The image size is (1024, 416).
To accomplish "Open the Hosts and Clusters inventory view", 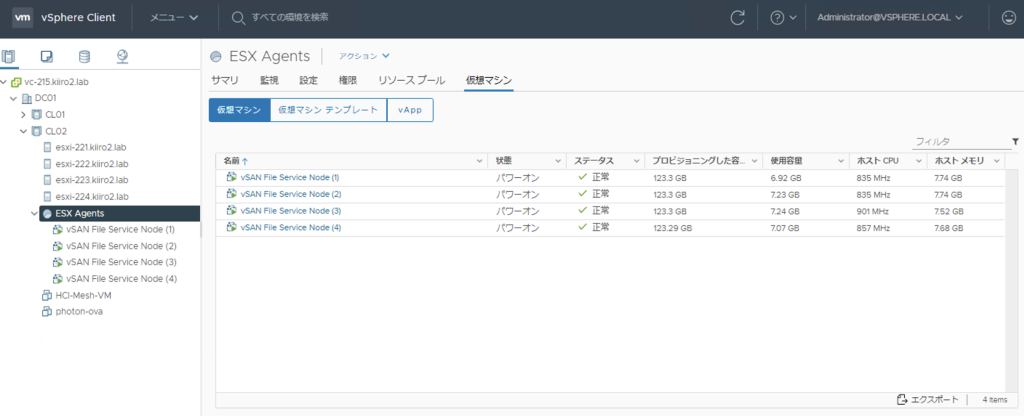I will (9, 57).
